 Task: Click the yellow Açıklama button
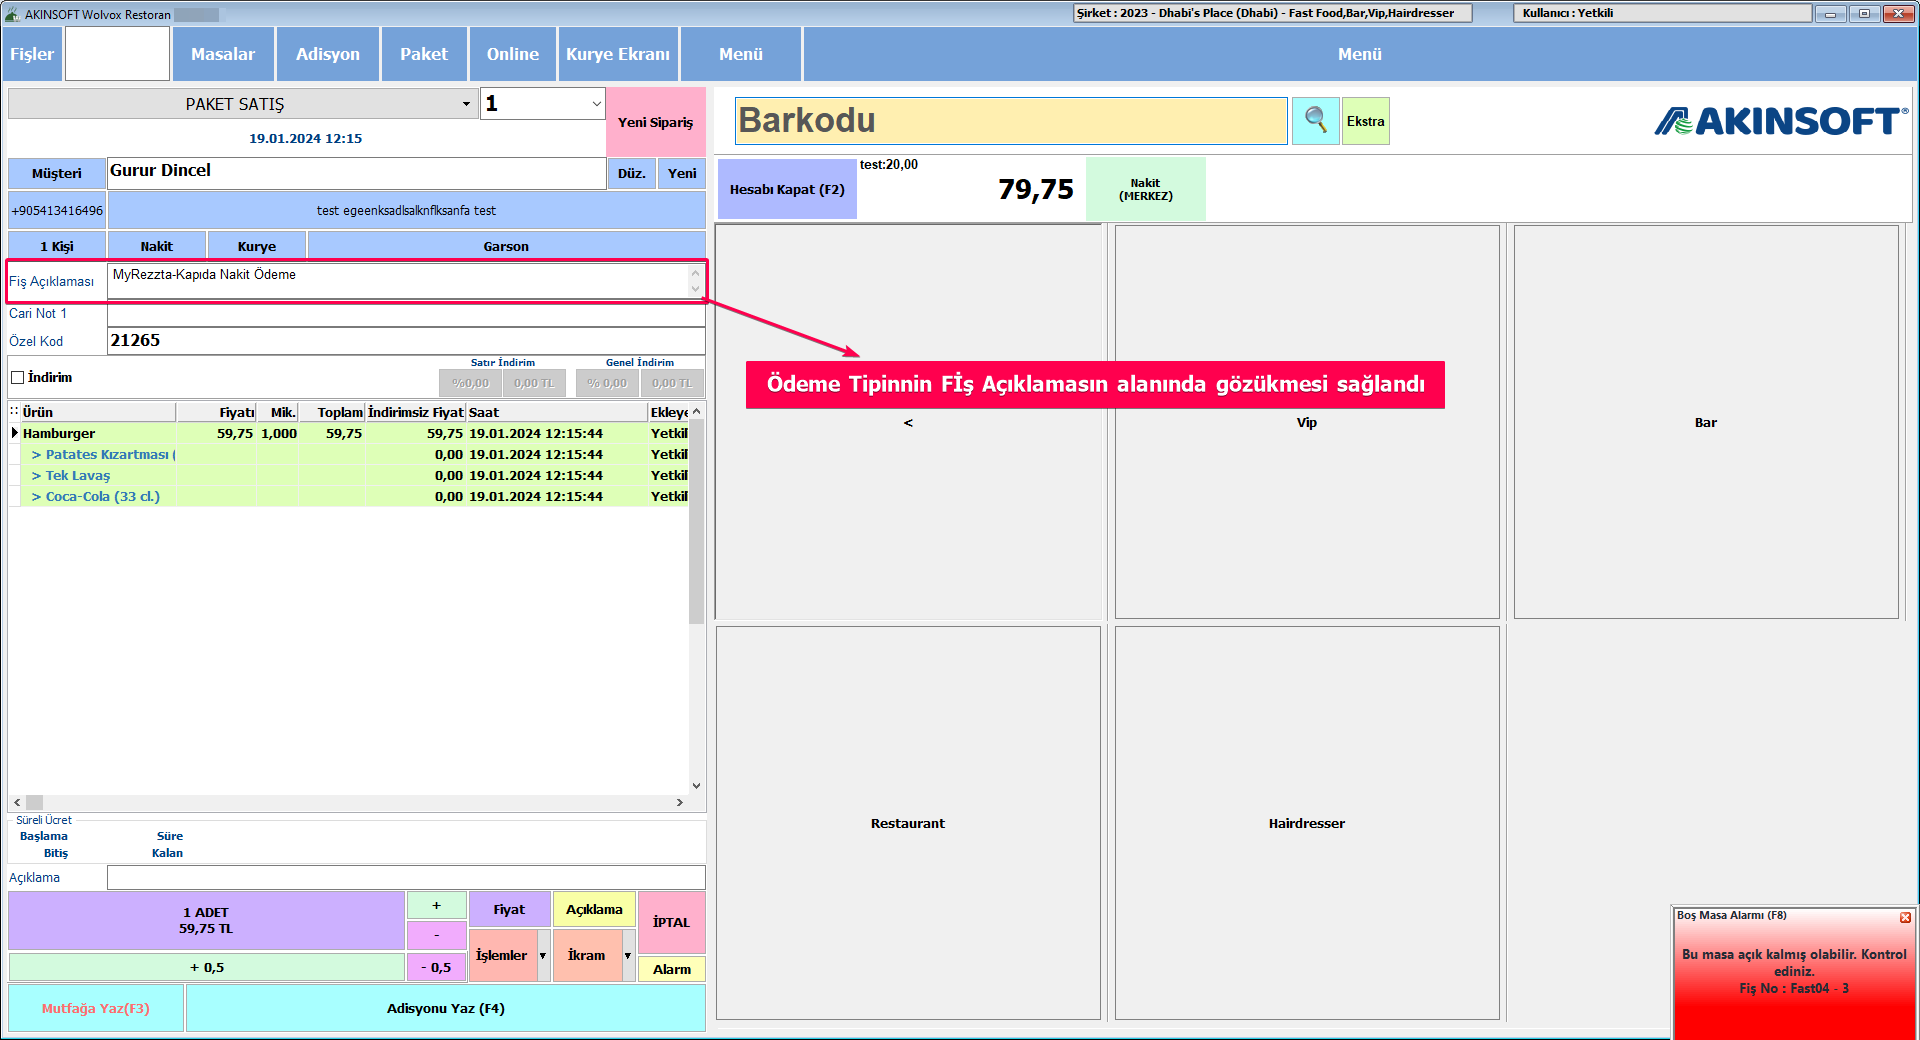(594, 909)
